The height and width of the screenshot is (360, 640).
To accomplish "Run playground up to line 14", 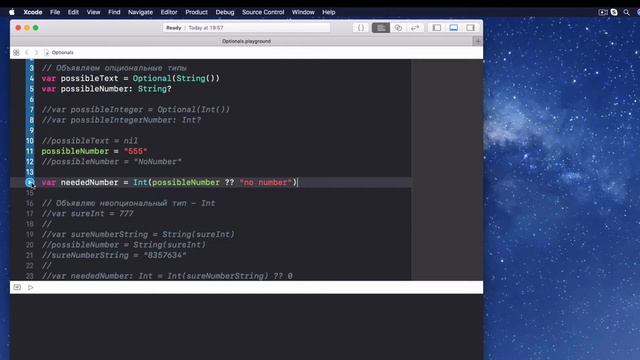I will (x=30, y=182).
